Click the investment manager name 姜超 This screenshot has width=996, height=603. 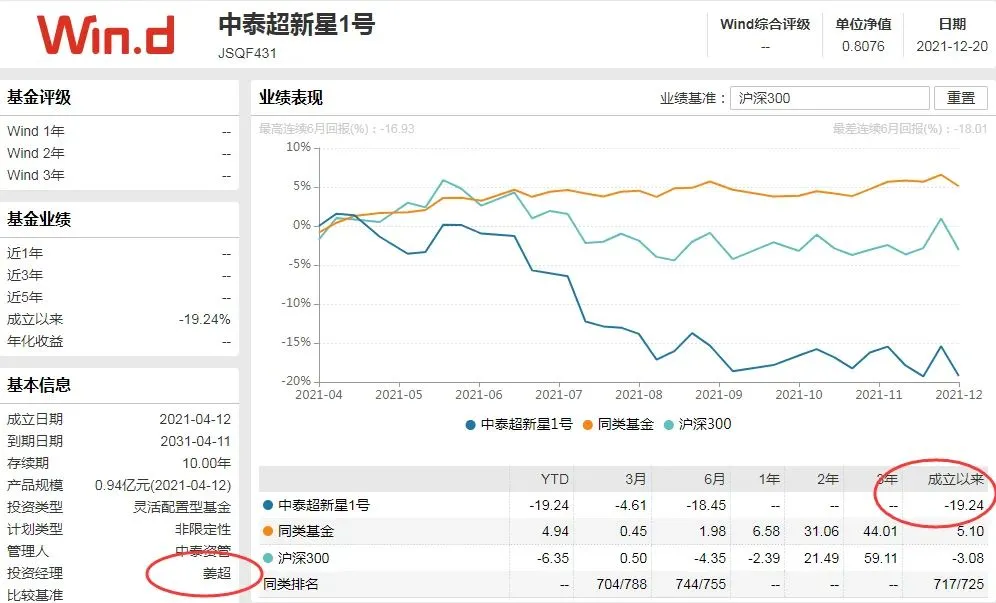(x=217, y=573)
